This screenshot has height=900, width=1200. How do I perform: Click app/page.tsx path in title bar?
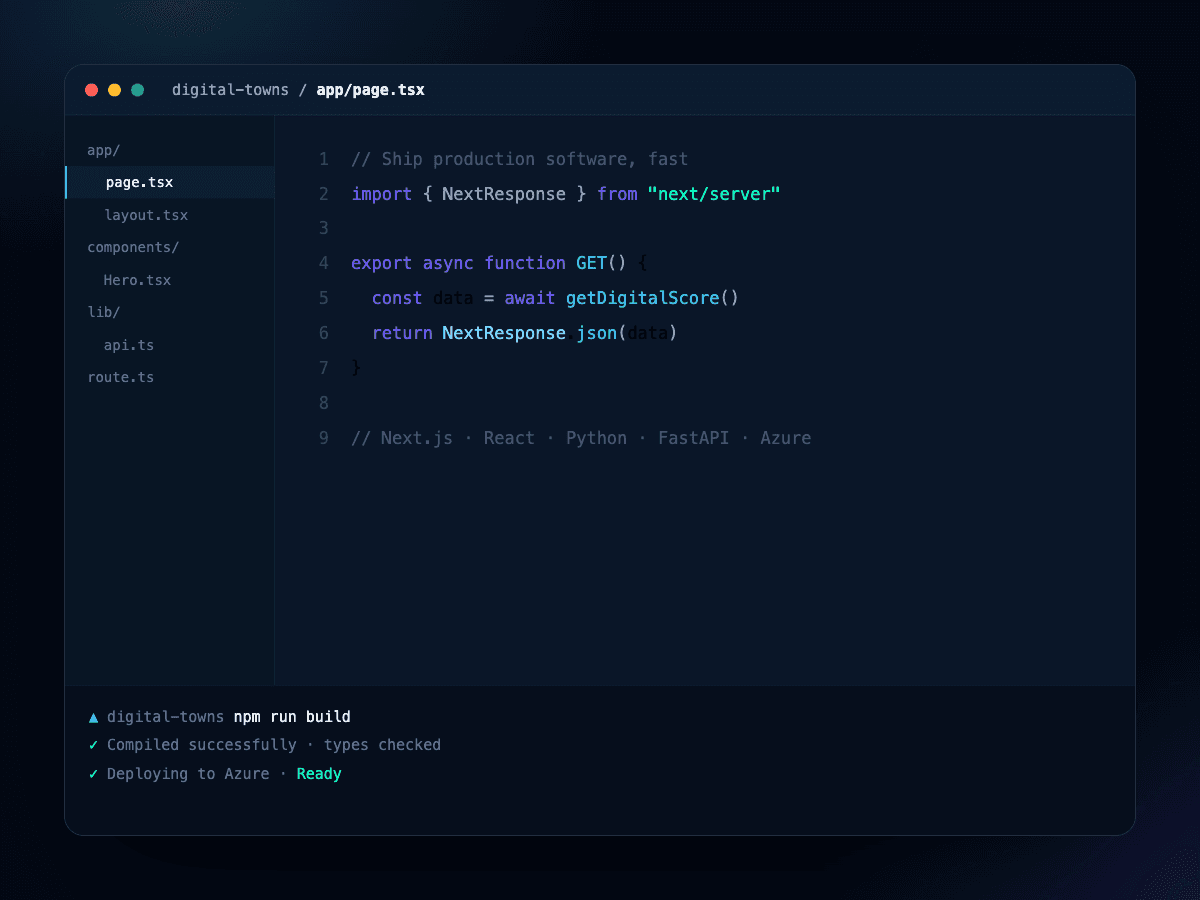(x=370, y=90)
